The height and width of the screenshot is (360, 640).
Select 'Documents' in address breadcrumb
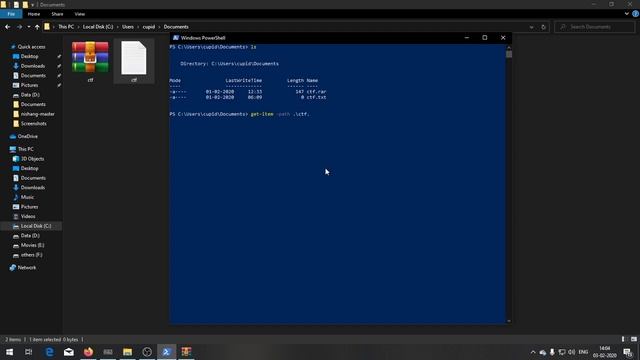(176, 27)
